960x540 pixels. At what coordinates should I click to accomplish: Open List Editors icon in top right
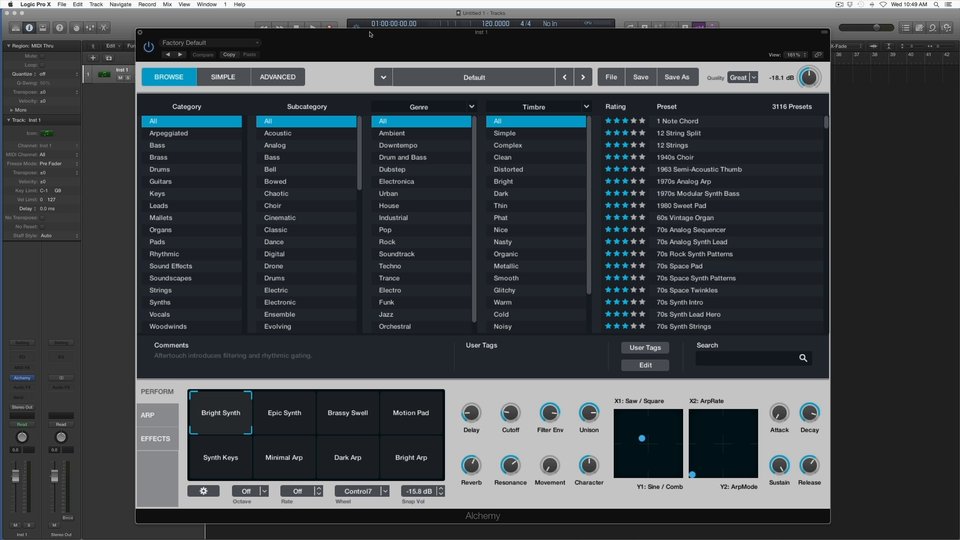coord(906,28)
